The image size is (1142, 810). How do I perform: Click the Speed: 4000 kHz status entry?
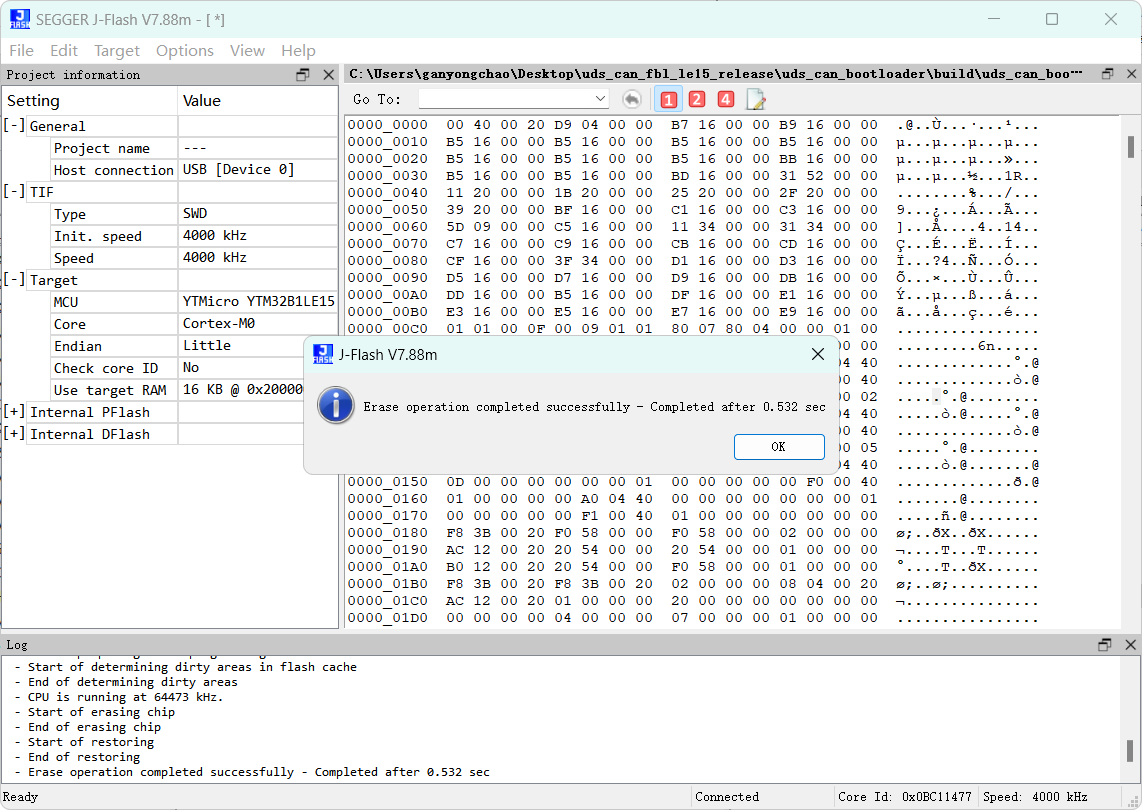[1035, 797]
